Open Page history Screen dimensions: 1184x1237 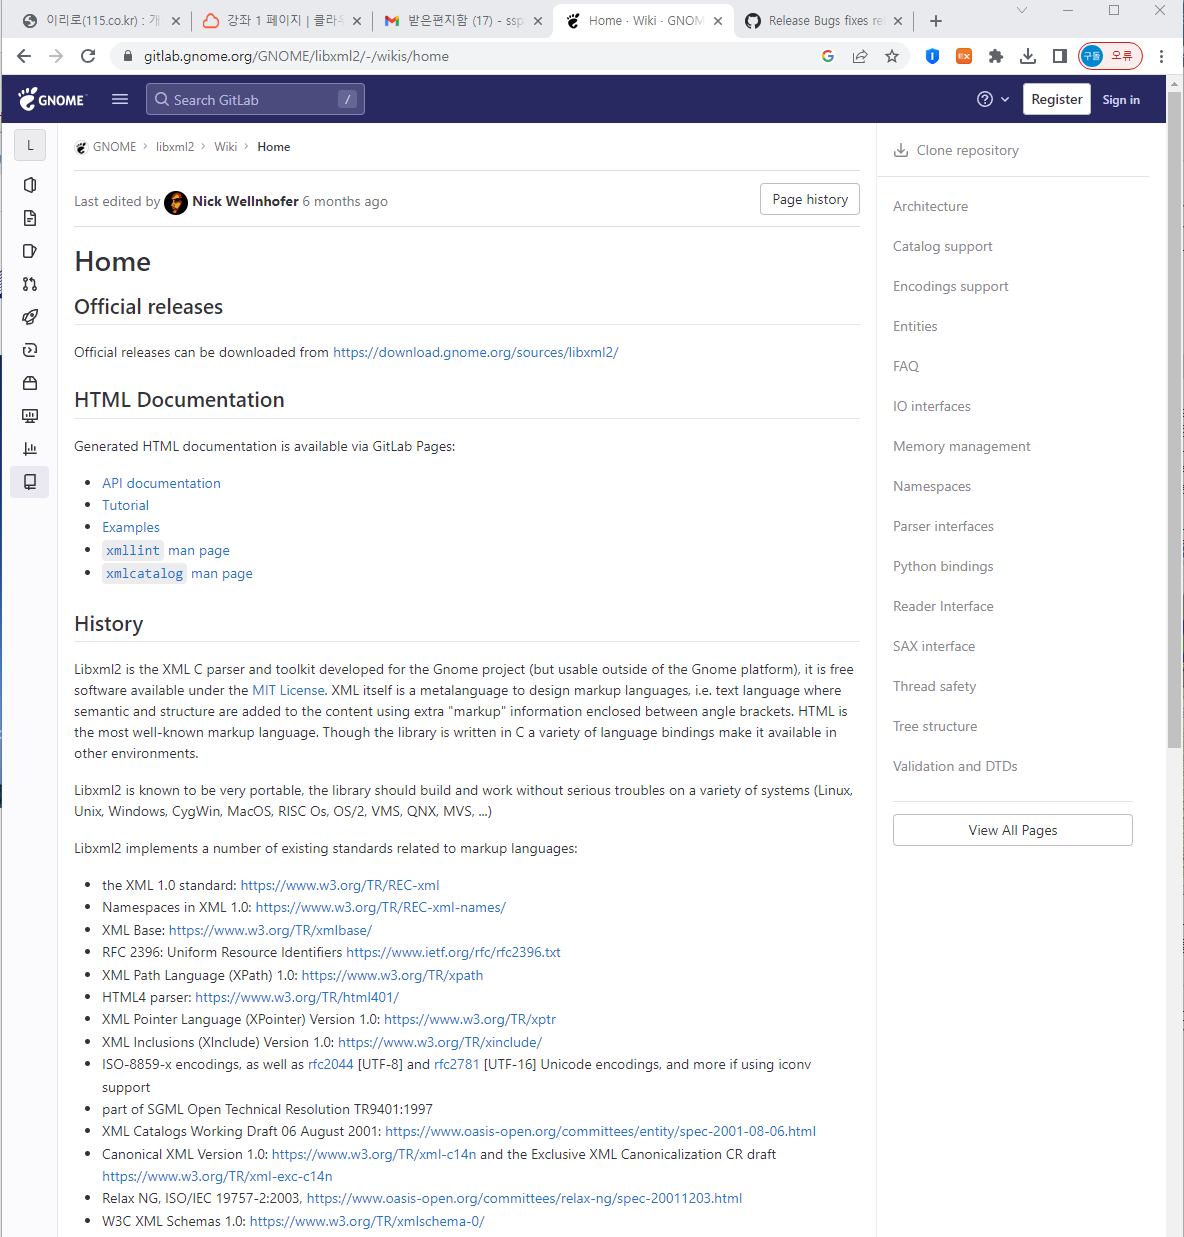point(810,199)
